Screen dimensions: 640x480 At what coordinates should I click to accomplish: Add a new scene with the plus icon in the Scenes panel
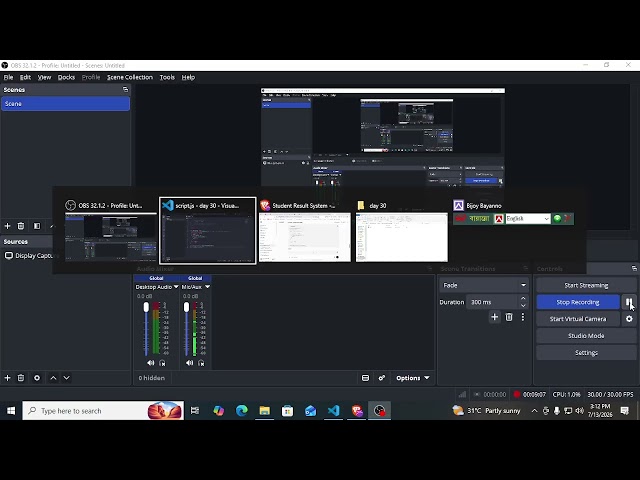[x=7, y=226]
